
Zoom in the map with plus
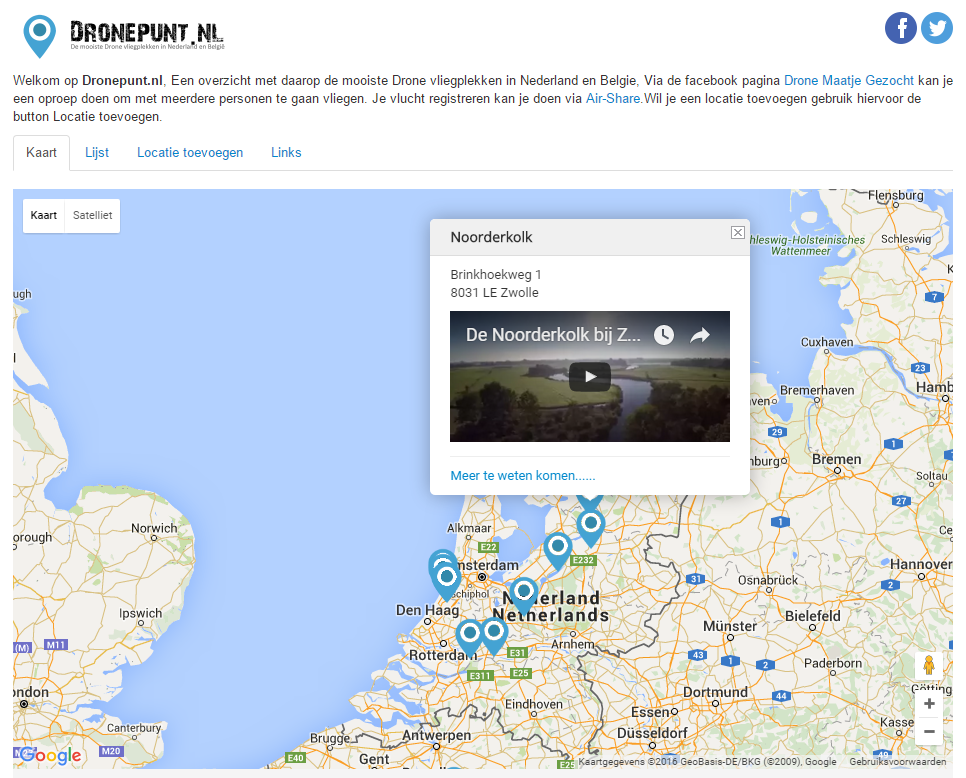(x=929, y=703)
